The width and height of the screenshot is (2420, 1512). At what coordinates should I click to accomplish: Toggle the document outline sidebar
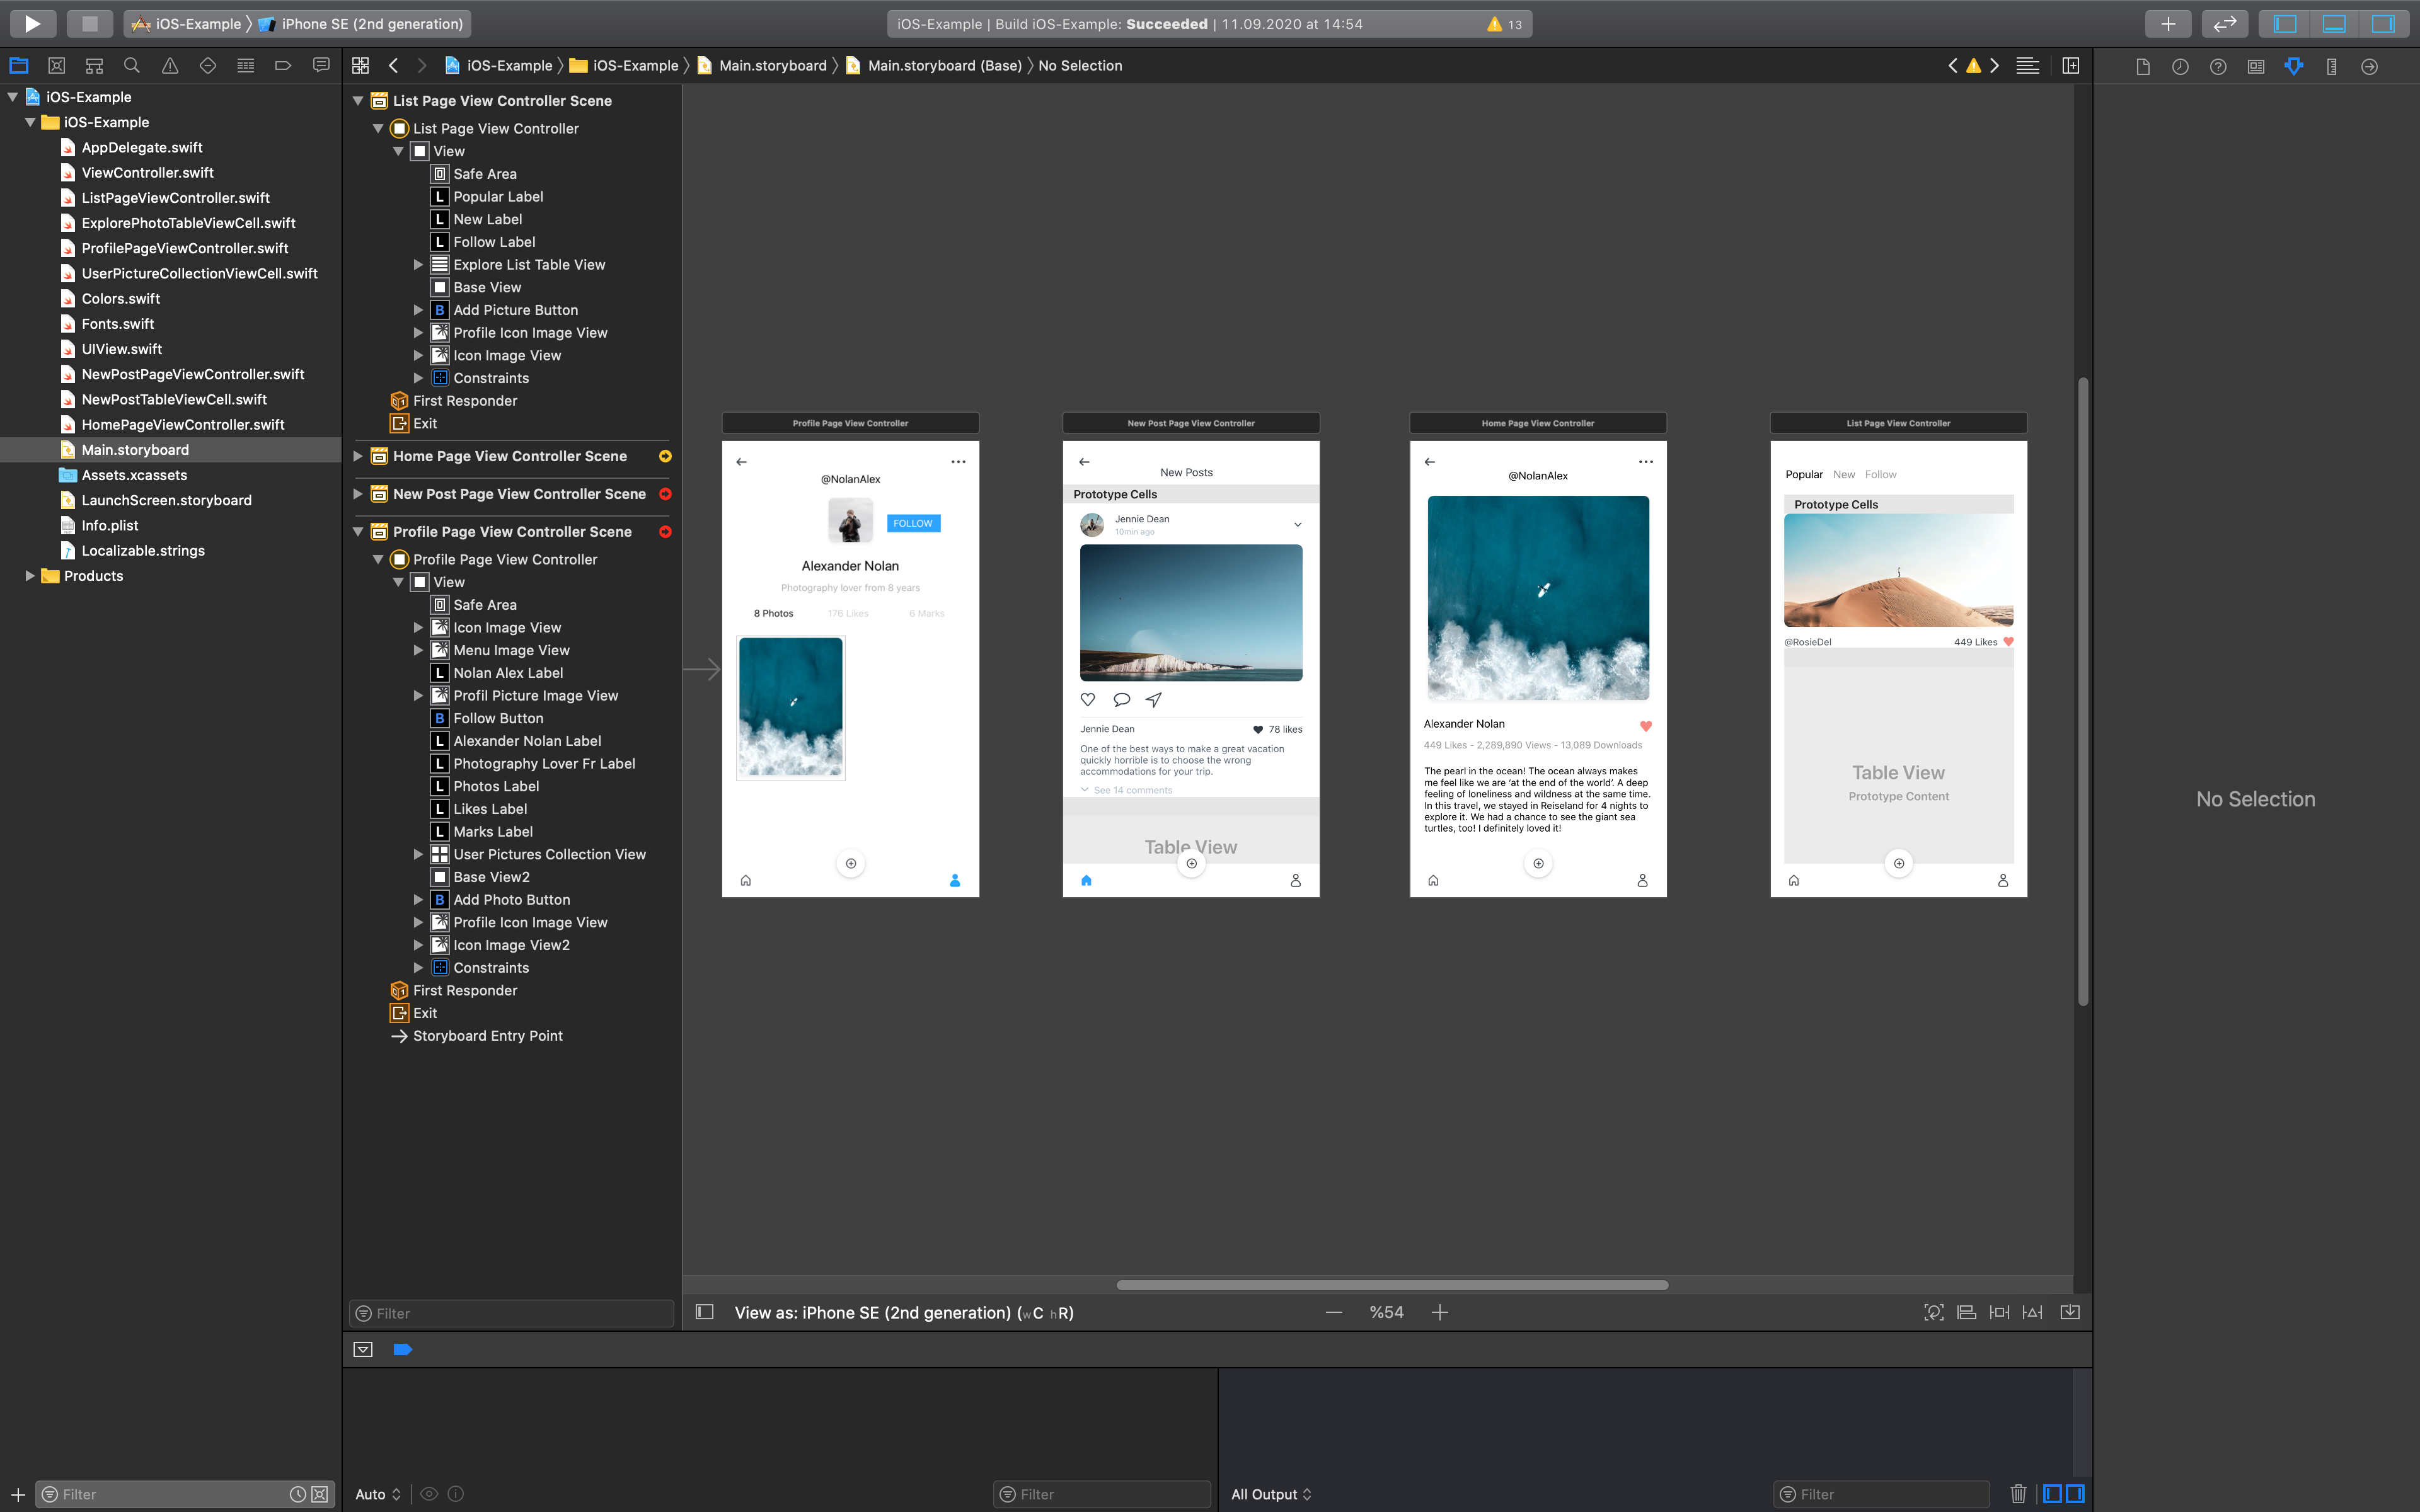(704, 1312)
